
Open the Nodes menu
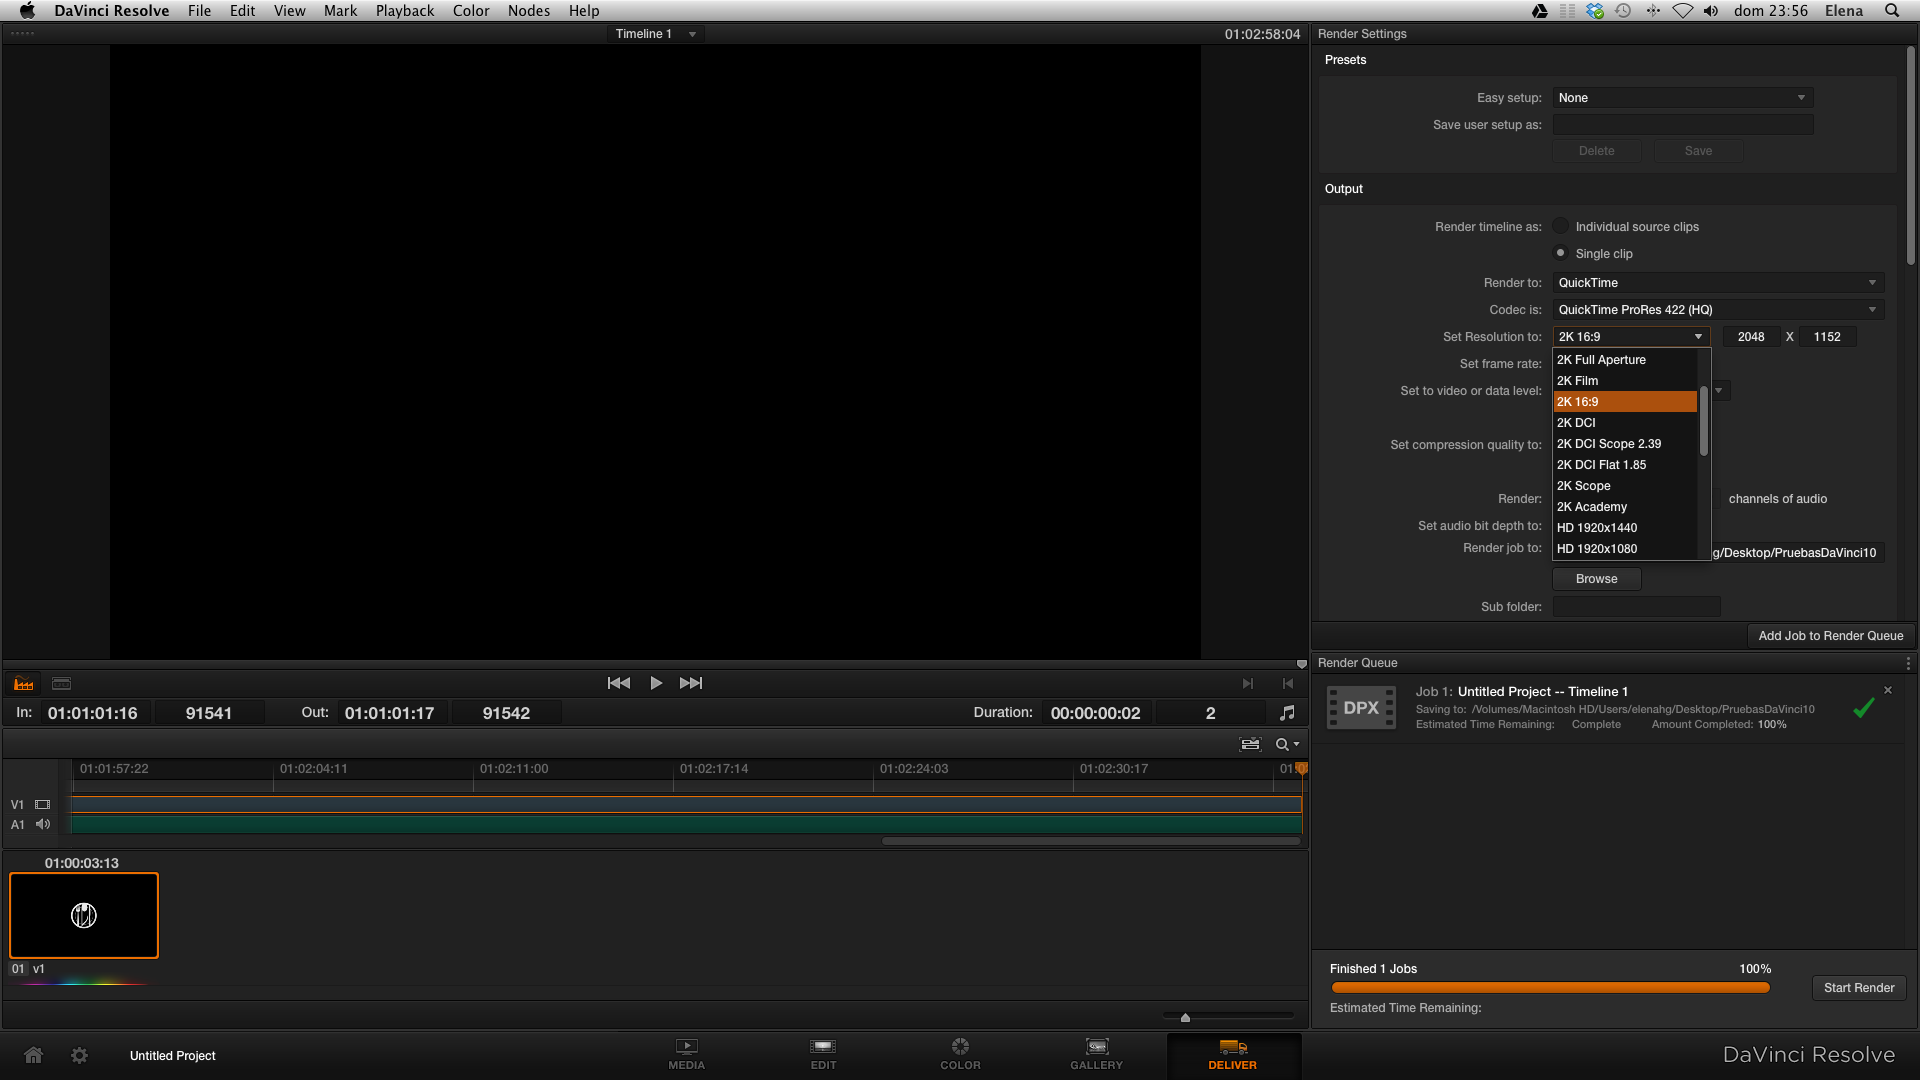pos(529,11)
